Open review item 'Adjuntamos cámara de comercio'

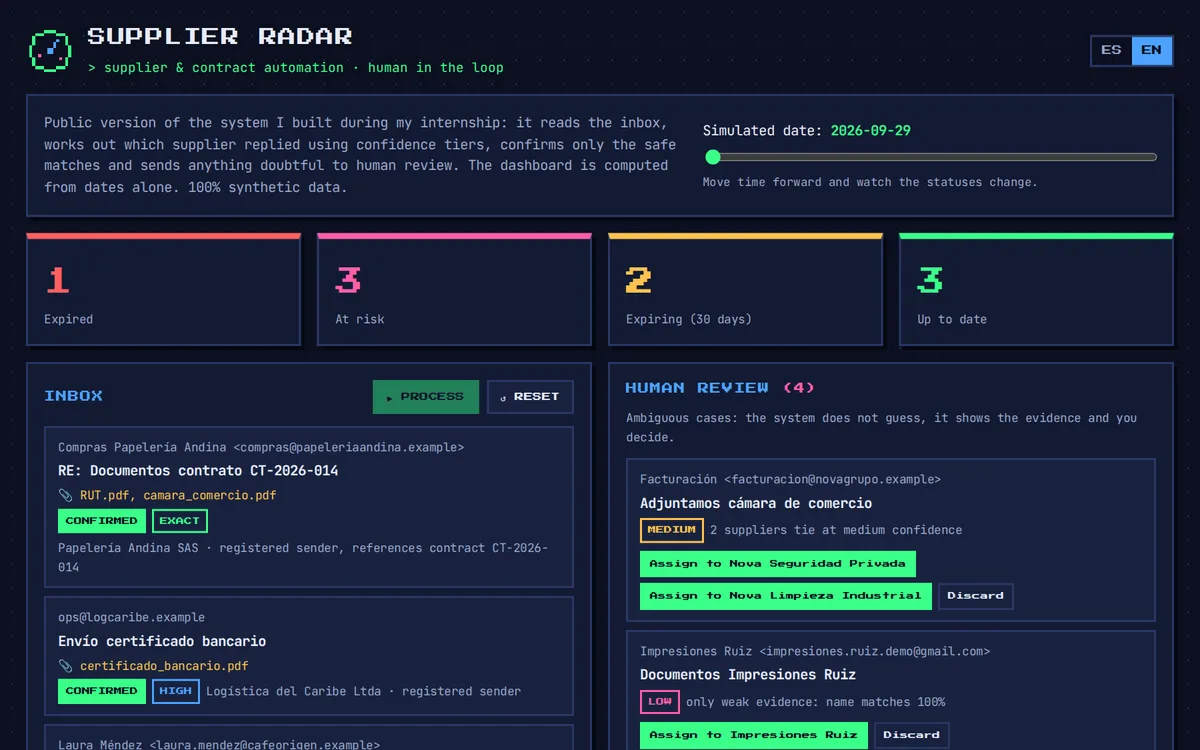click(x=756, y=503)
